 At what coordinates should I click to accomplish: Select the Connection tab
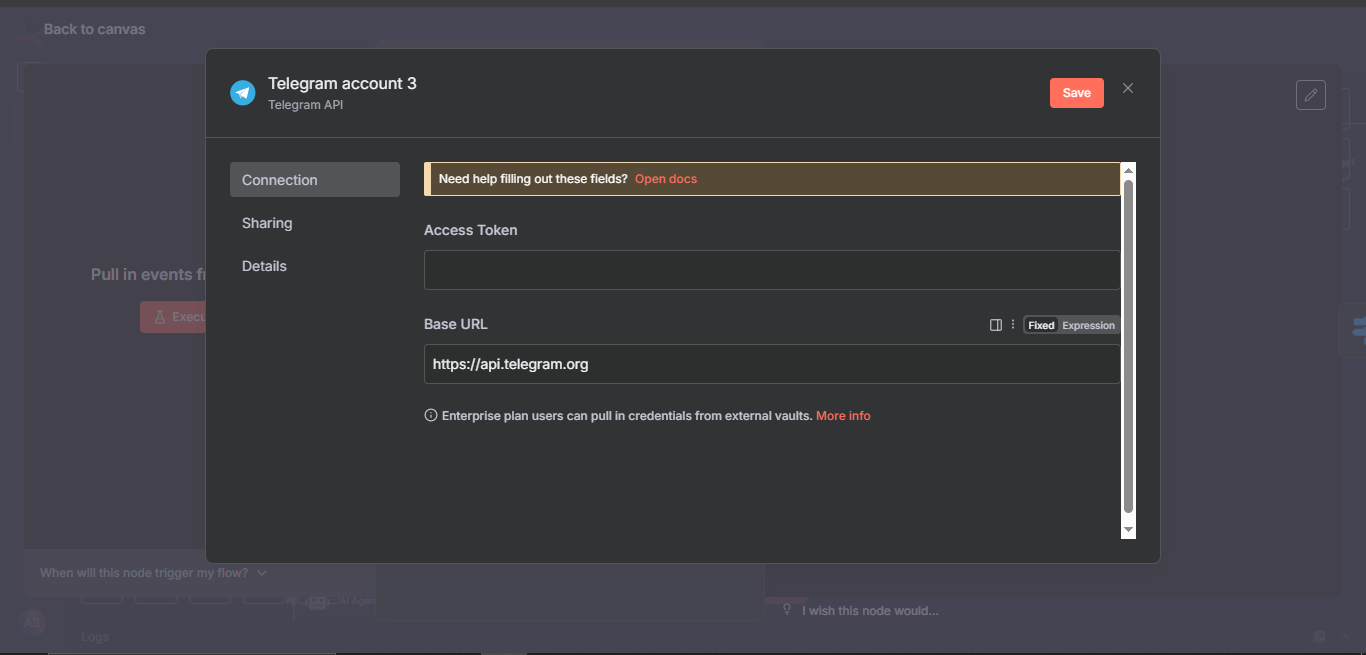coord(315,180)
